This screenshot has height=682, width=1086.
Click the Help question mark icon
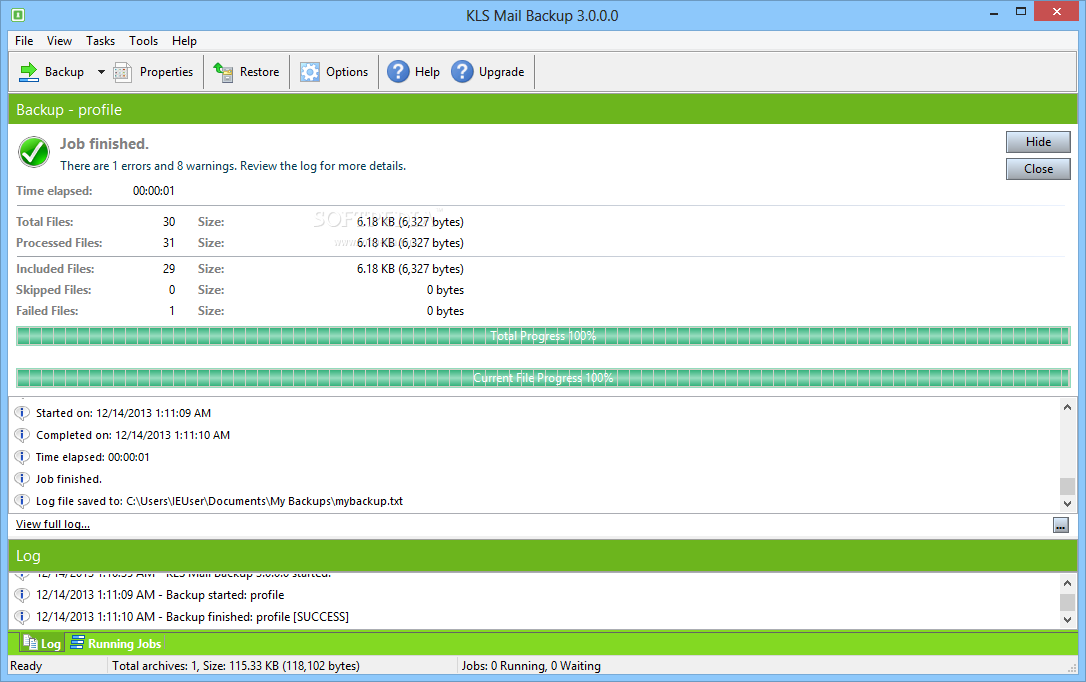(398, 71)
